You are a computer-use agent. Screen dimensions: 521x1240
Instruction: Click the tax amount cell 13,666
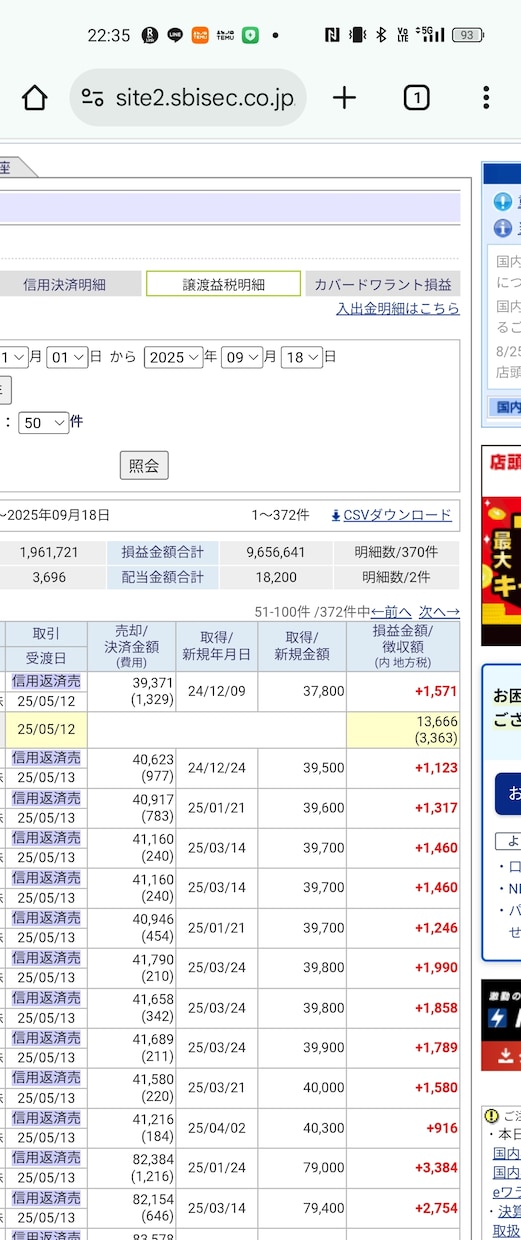tap(403, 730)
